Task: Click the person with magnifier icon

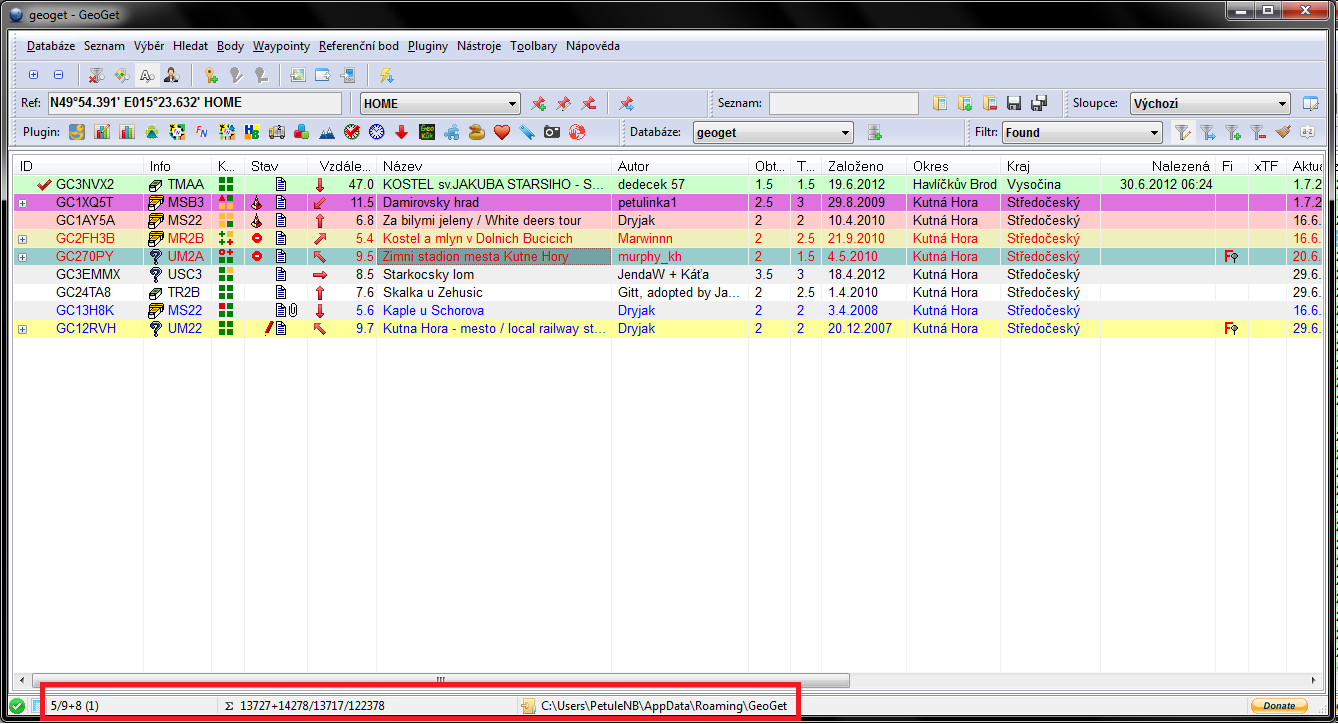Action: 171,75
